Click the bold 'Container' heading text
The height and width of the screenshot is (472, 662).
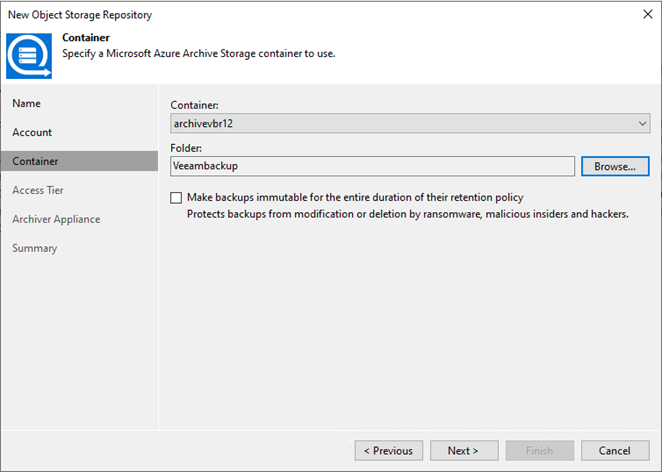pos(86,38)
